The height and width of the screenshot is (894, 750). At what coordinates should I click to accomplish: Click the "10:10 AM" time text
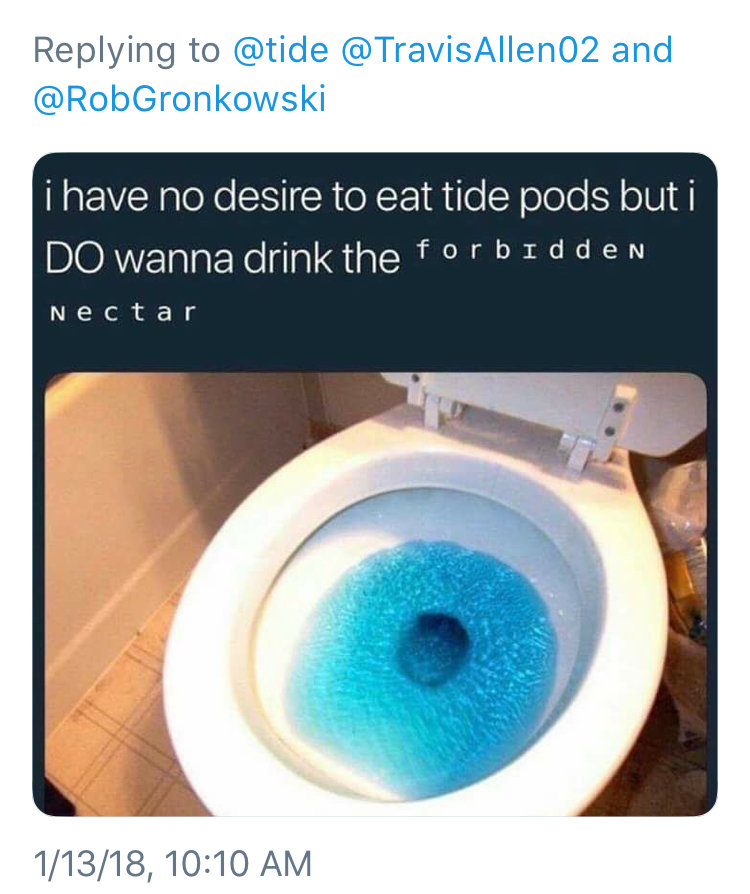[238, 863]
